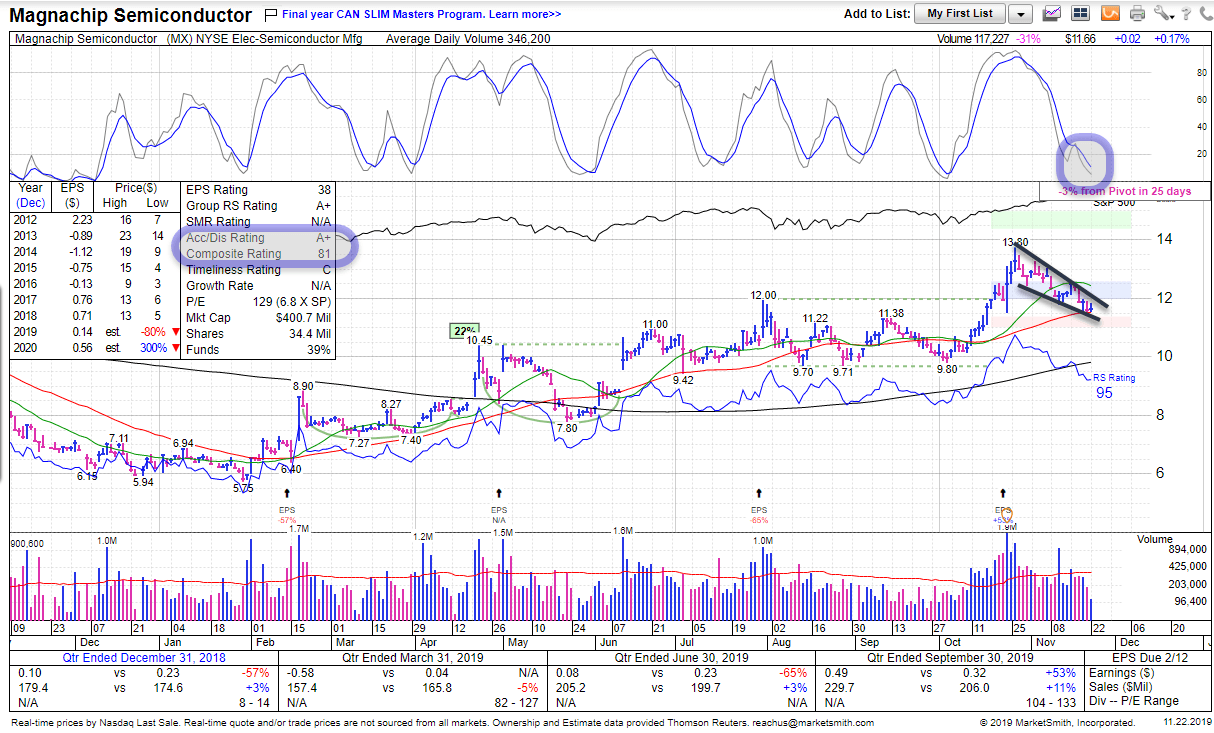1214x733 pixels.
Task: Click '-3% from Pivot in 25 days' label
Action: pos(1125,191)
